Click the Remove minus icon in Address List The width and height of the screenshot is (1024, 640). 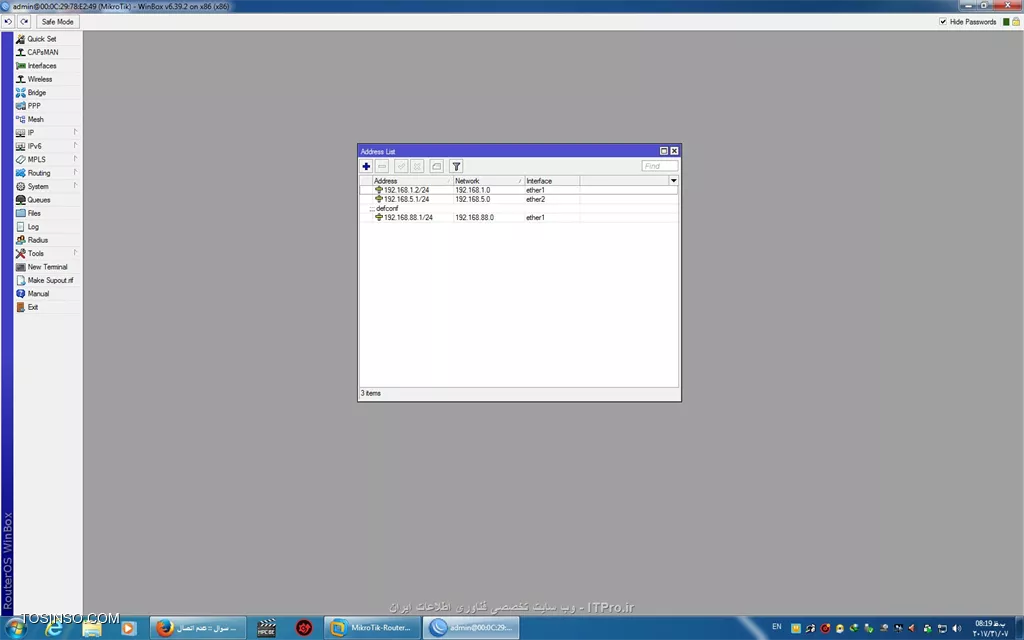click(383, 166)
